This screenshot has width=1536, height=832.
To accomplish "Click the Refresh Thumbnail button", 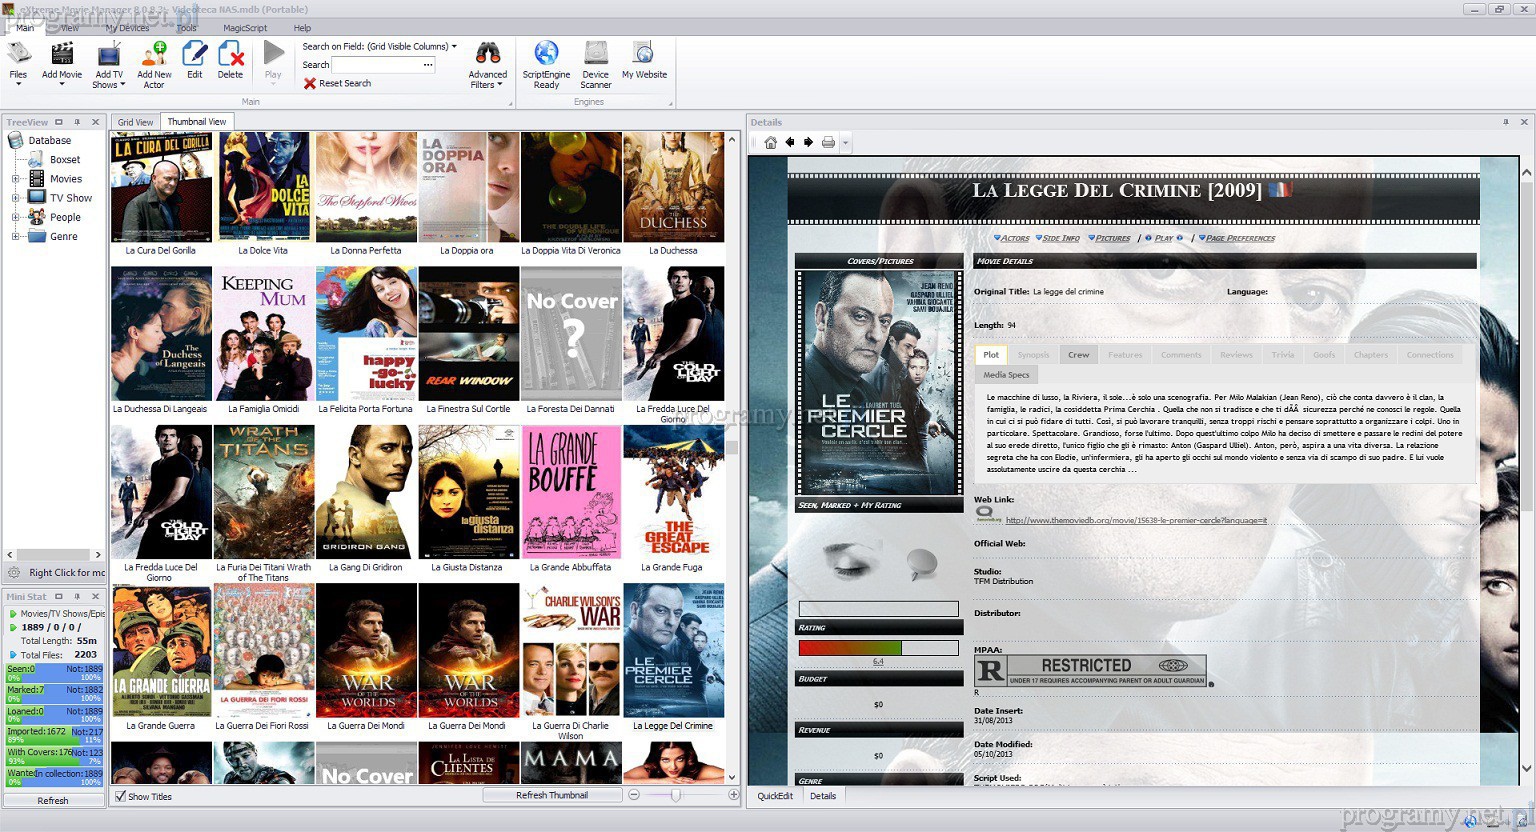I will pyautogui.click(x=551, y=795).
